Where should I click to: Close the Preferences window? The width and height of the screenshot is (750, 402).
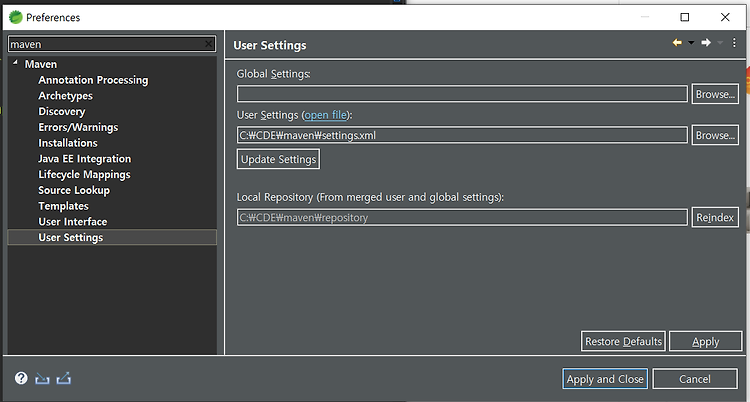click(x=725, y=18)
